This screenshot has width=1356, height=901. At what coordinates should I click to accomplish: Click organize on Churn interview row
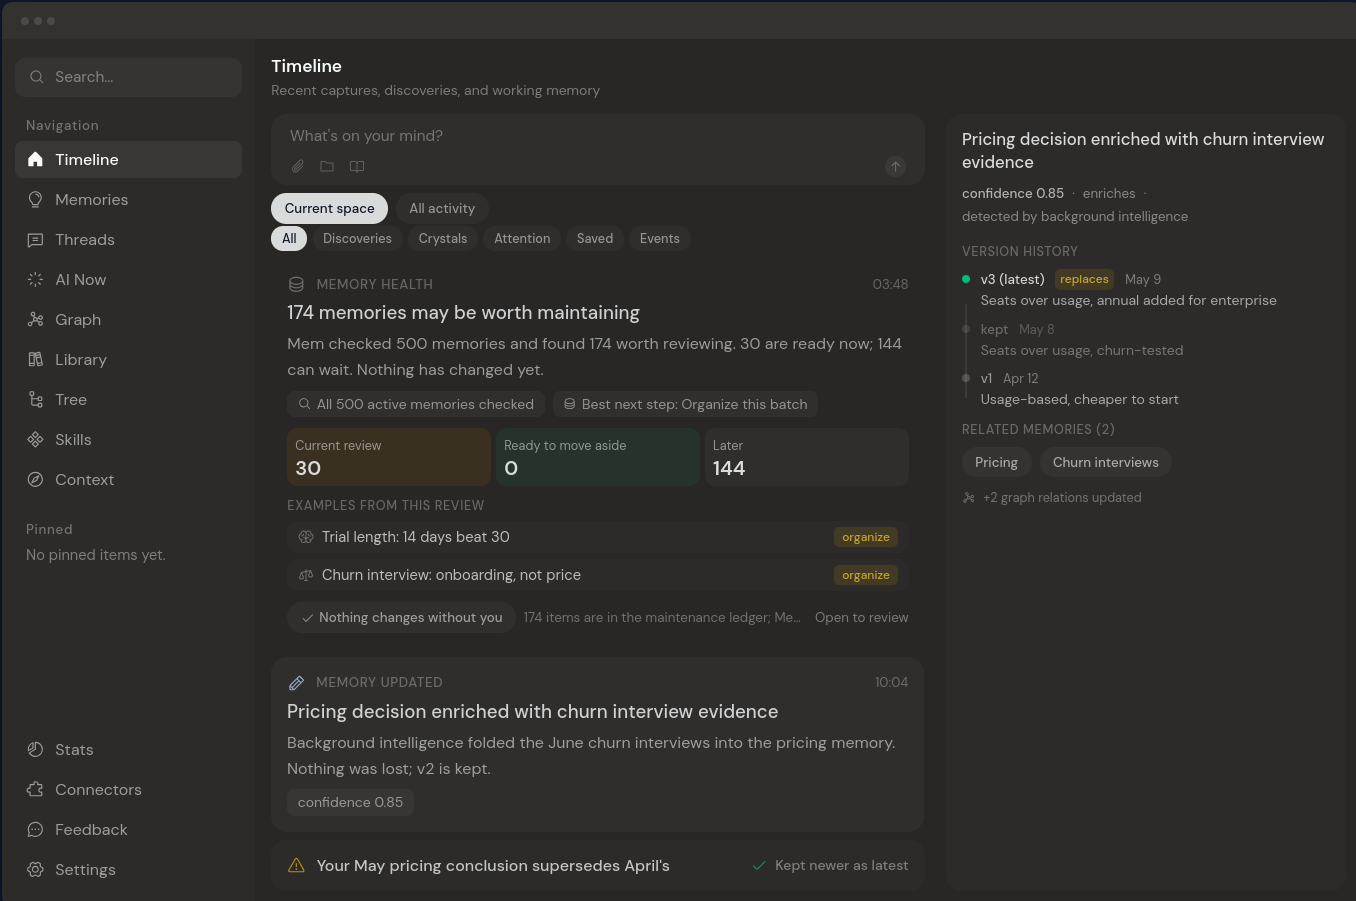coord(866,575)
